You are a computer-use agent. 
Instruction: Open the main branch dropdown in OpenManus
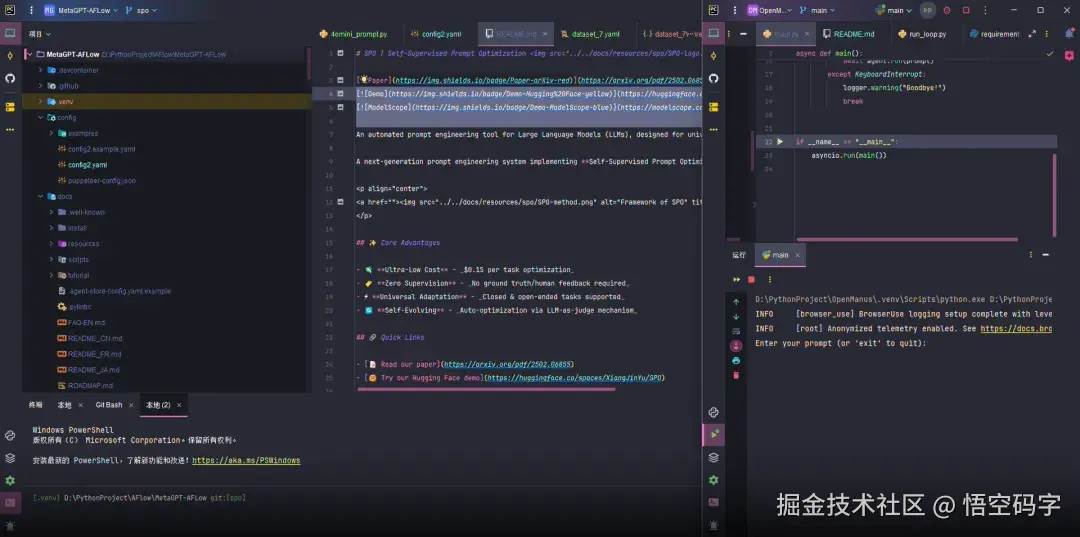coord(818,10)
